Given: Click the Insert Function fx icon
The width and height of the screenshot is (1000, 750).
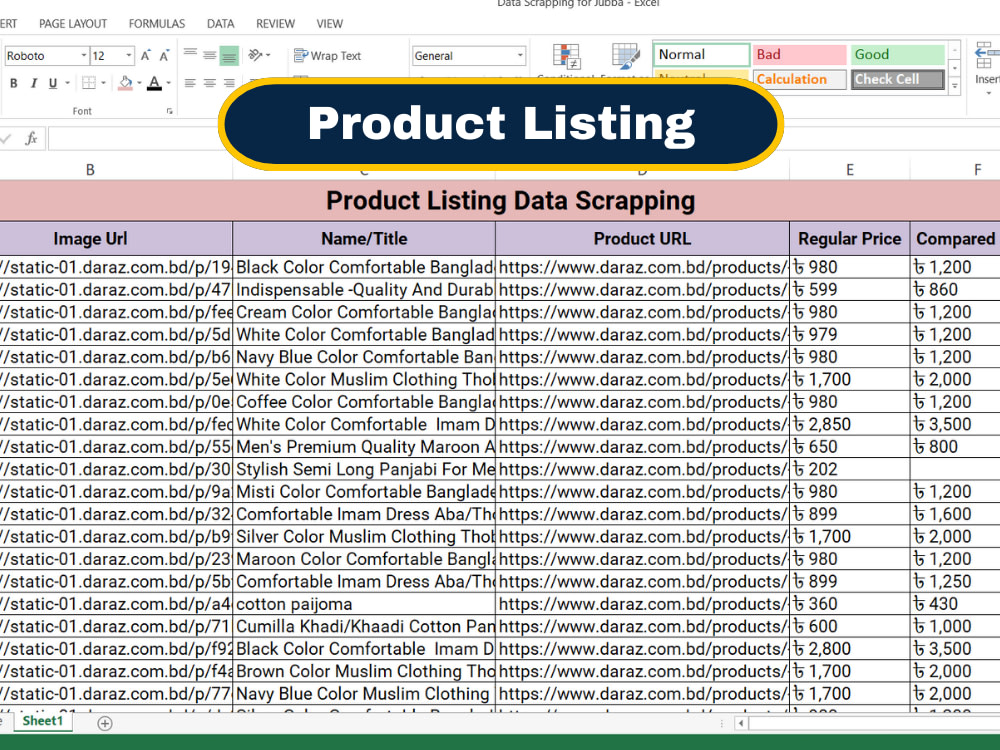Looking at the screenshot, I should tap(31, 138).
